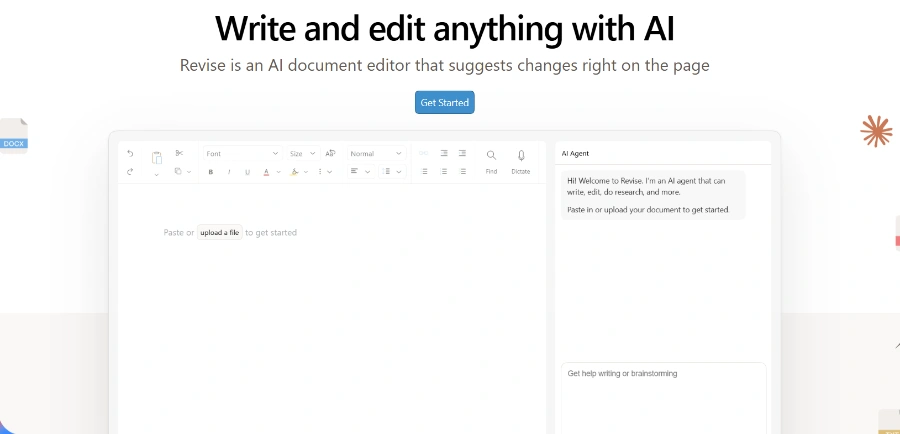Toggle Italic formatting

click(x=229, y=172)
